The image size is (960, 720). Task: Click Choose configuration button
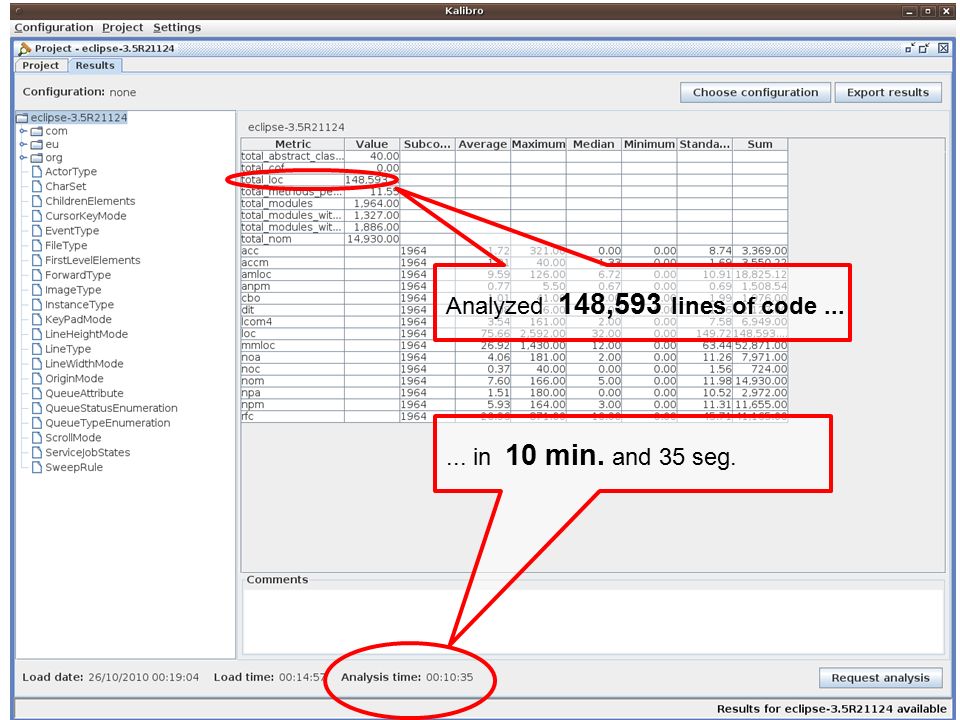[755, 92]
